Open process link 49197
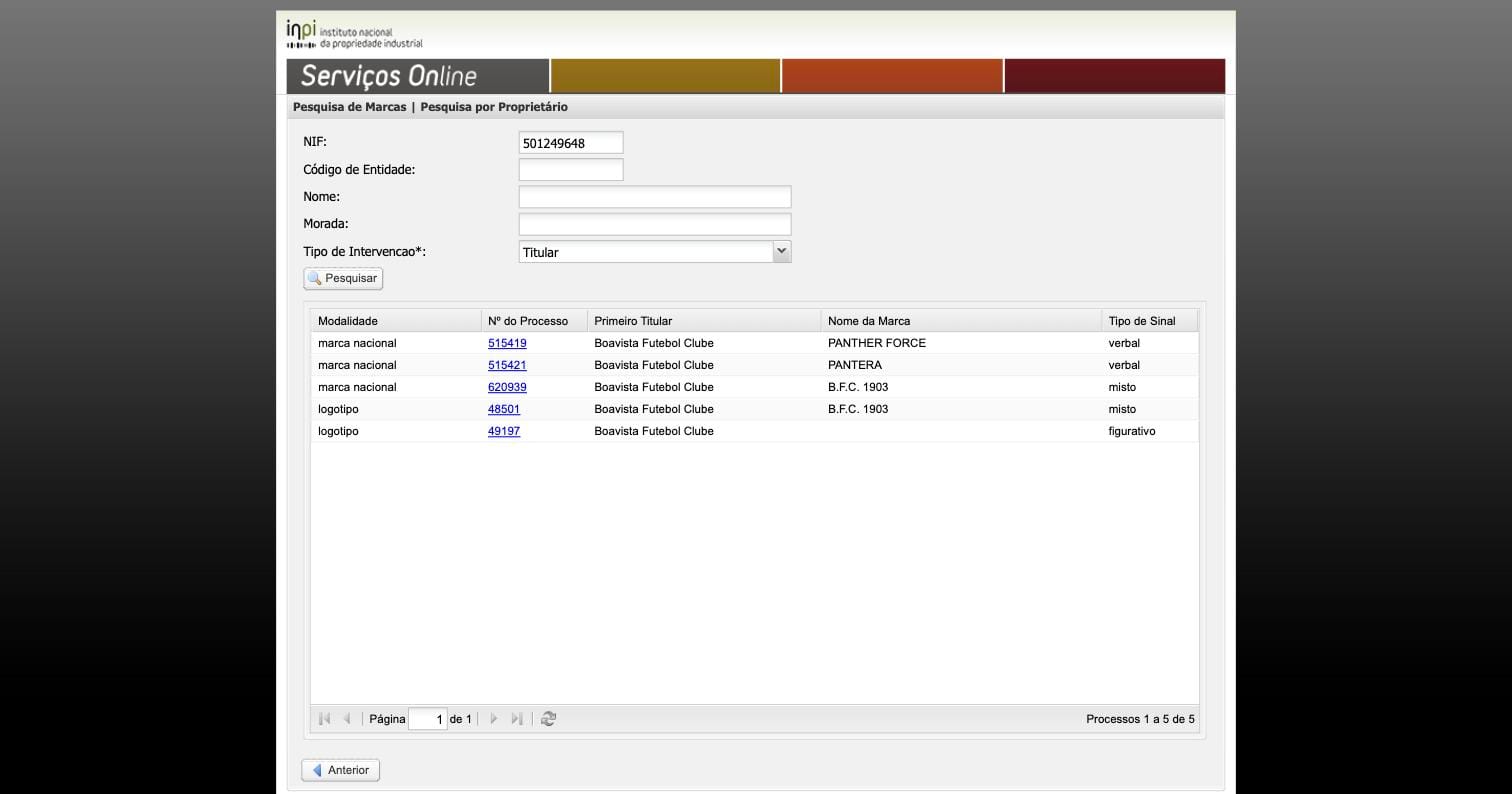Screen dimensions: 1512x794 (504, 431)
